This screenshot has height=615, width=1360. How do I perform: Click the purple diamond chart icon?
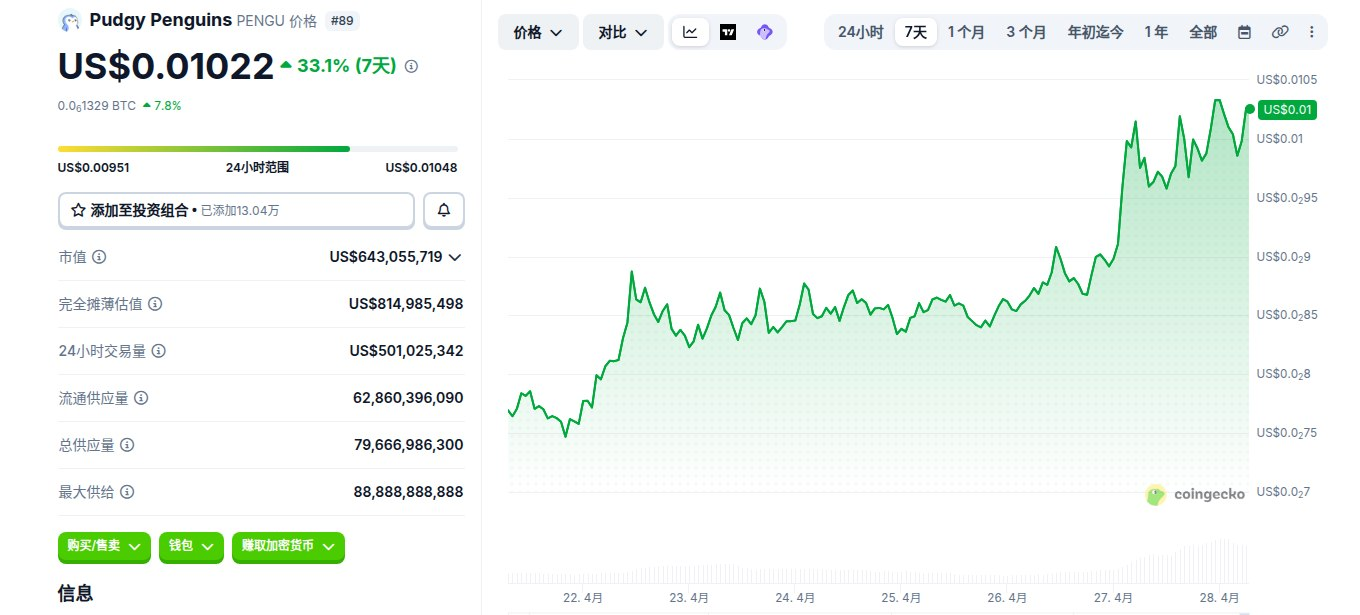765,32
